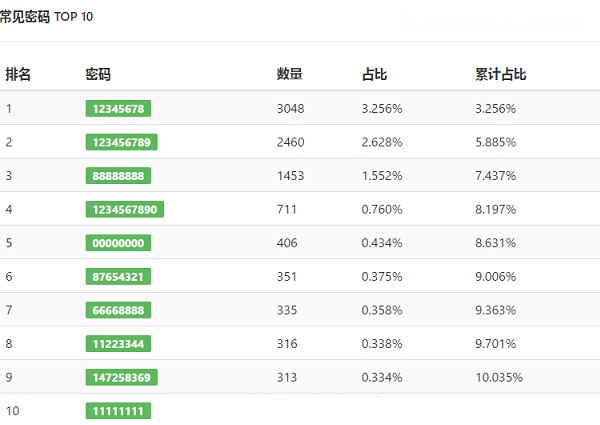This screenshot has width=600, height=425.
Task: Click the 3048 count cell
Action: 290,108
